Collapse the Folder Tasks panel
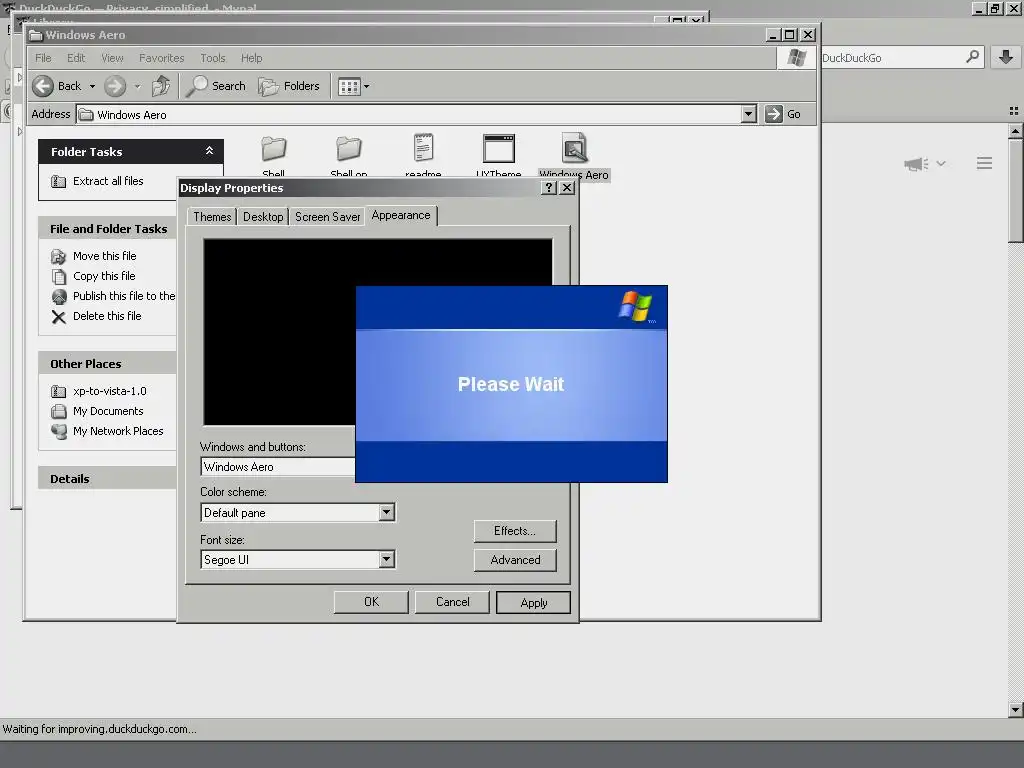Image resolution: width=1024 pixels, height=768 pixels. click(x=209, y=151)
